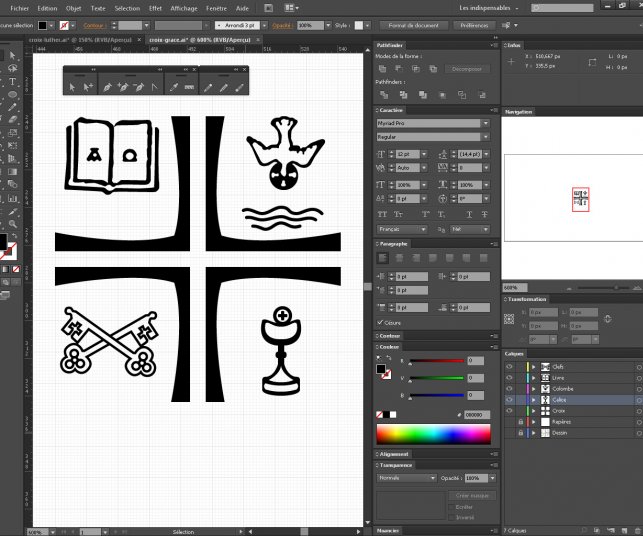Click the Opacité link in control bar
Screen dimensions: 643x536
pyautogui.click(x=281, y=25)
